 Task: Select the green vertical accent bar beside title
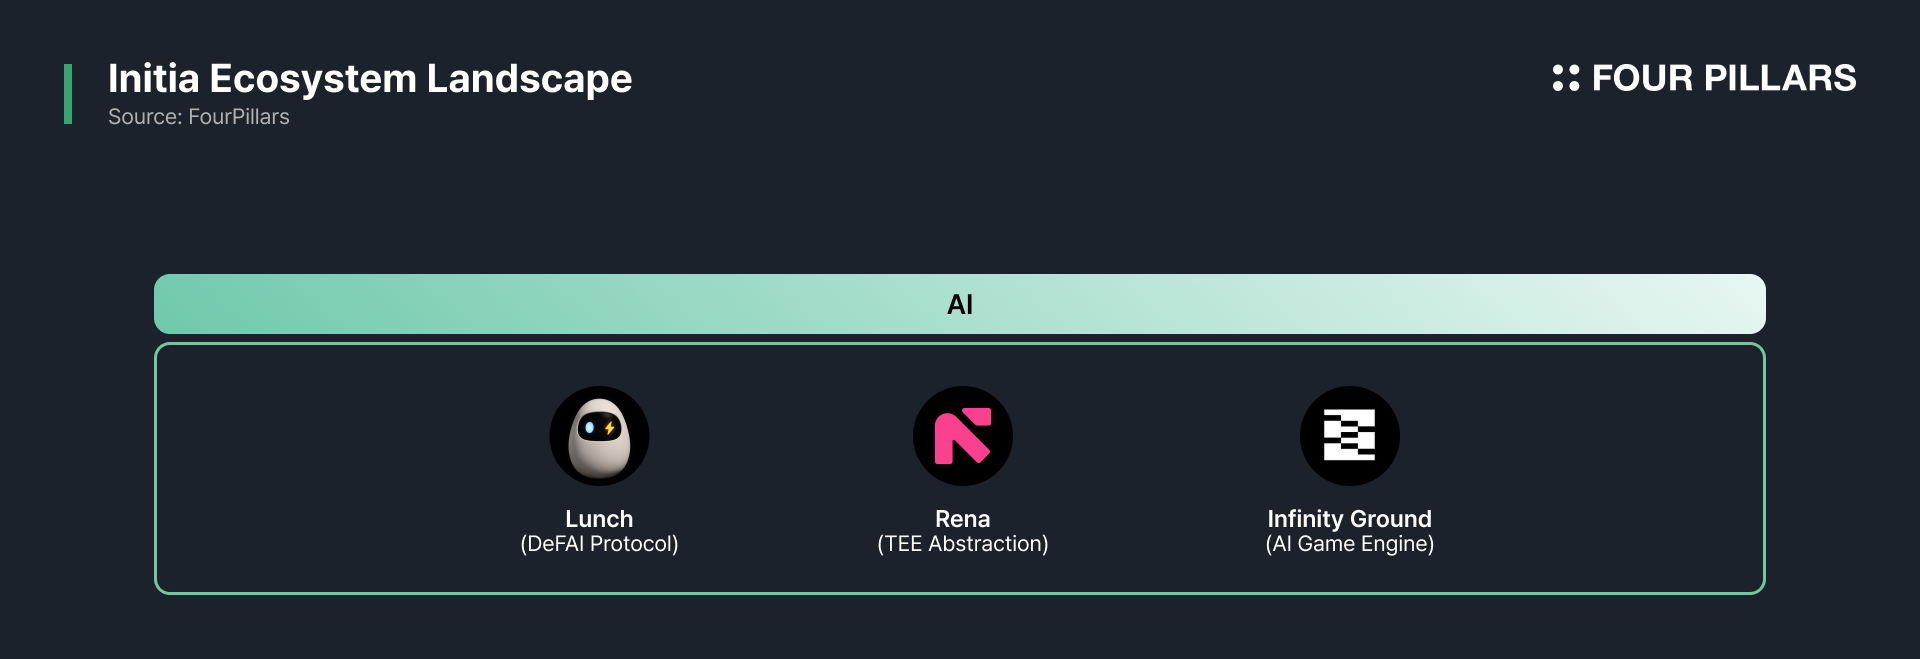[x=68, y=94]
